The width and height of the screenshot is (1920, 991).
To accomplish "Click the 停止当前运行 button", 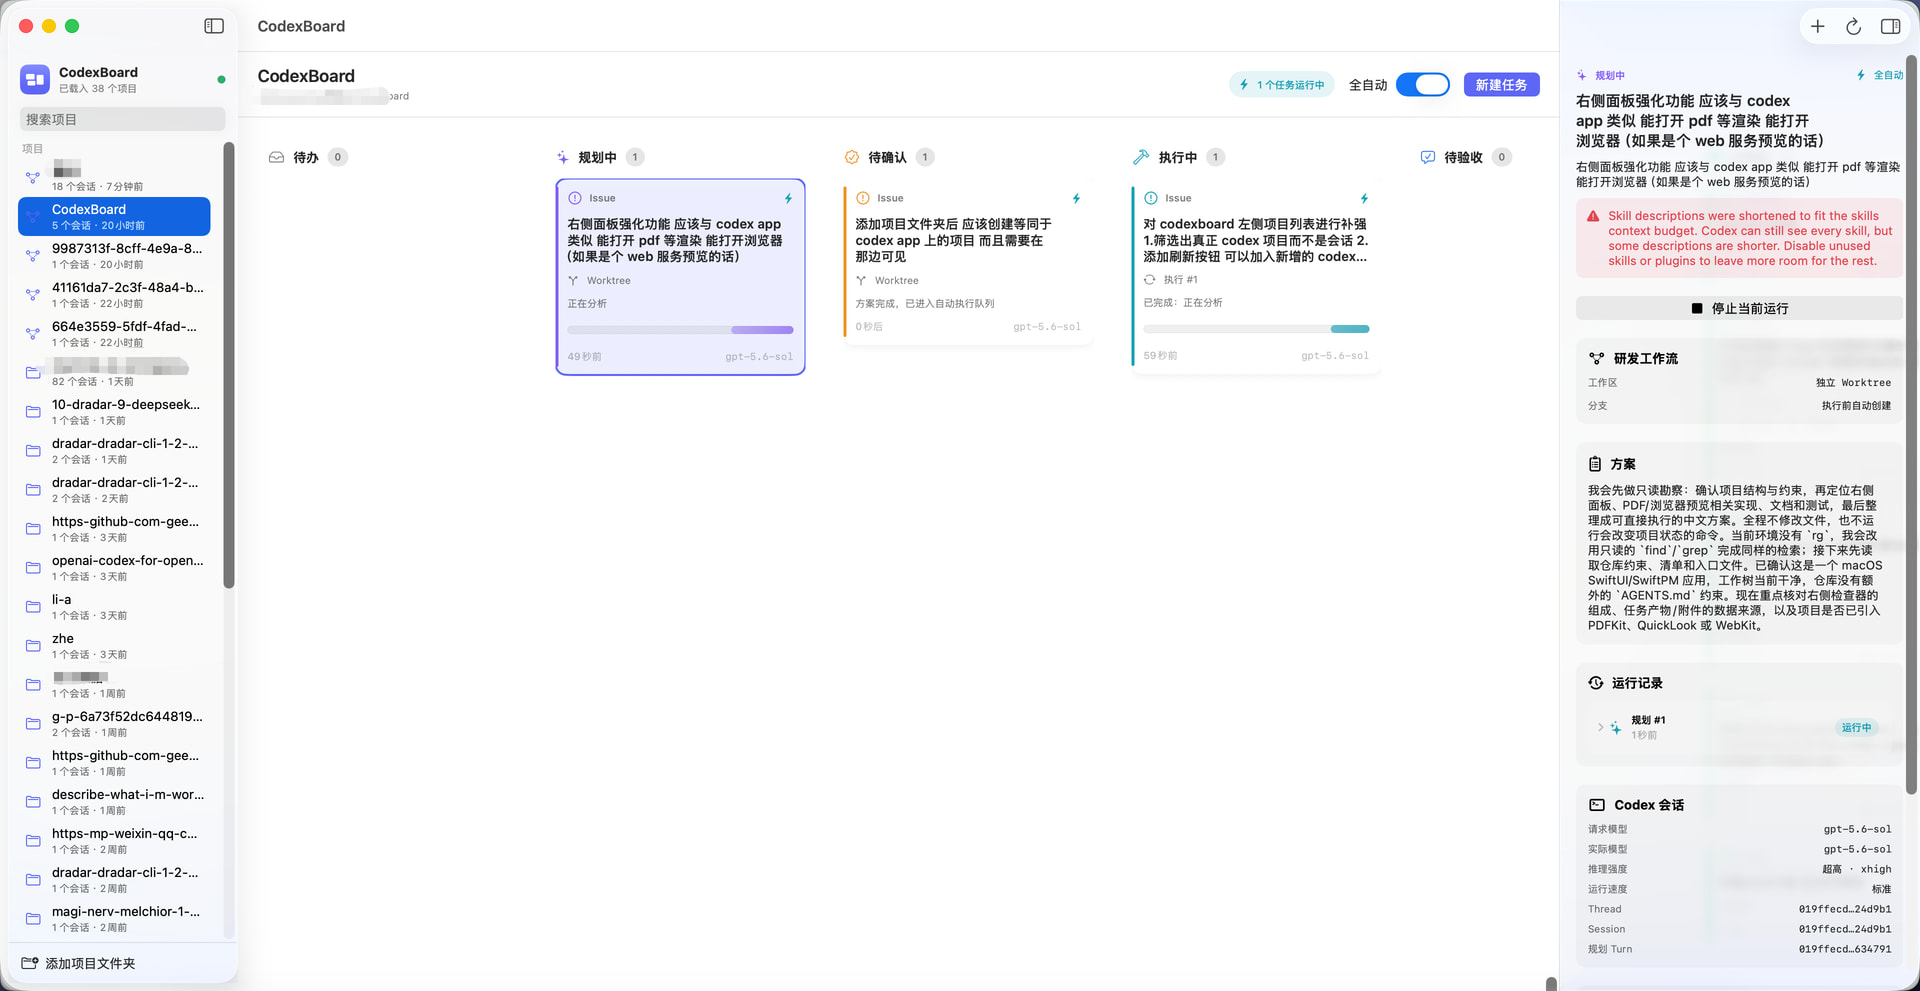I will point(1739,308).
